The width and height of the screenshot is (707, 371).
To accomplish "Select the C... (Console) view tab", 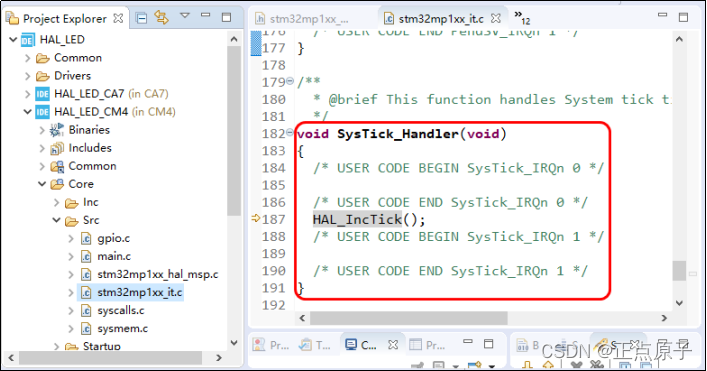I will (x=361, y=345).
